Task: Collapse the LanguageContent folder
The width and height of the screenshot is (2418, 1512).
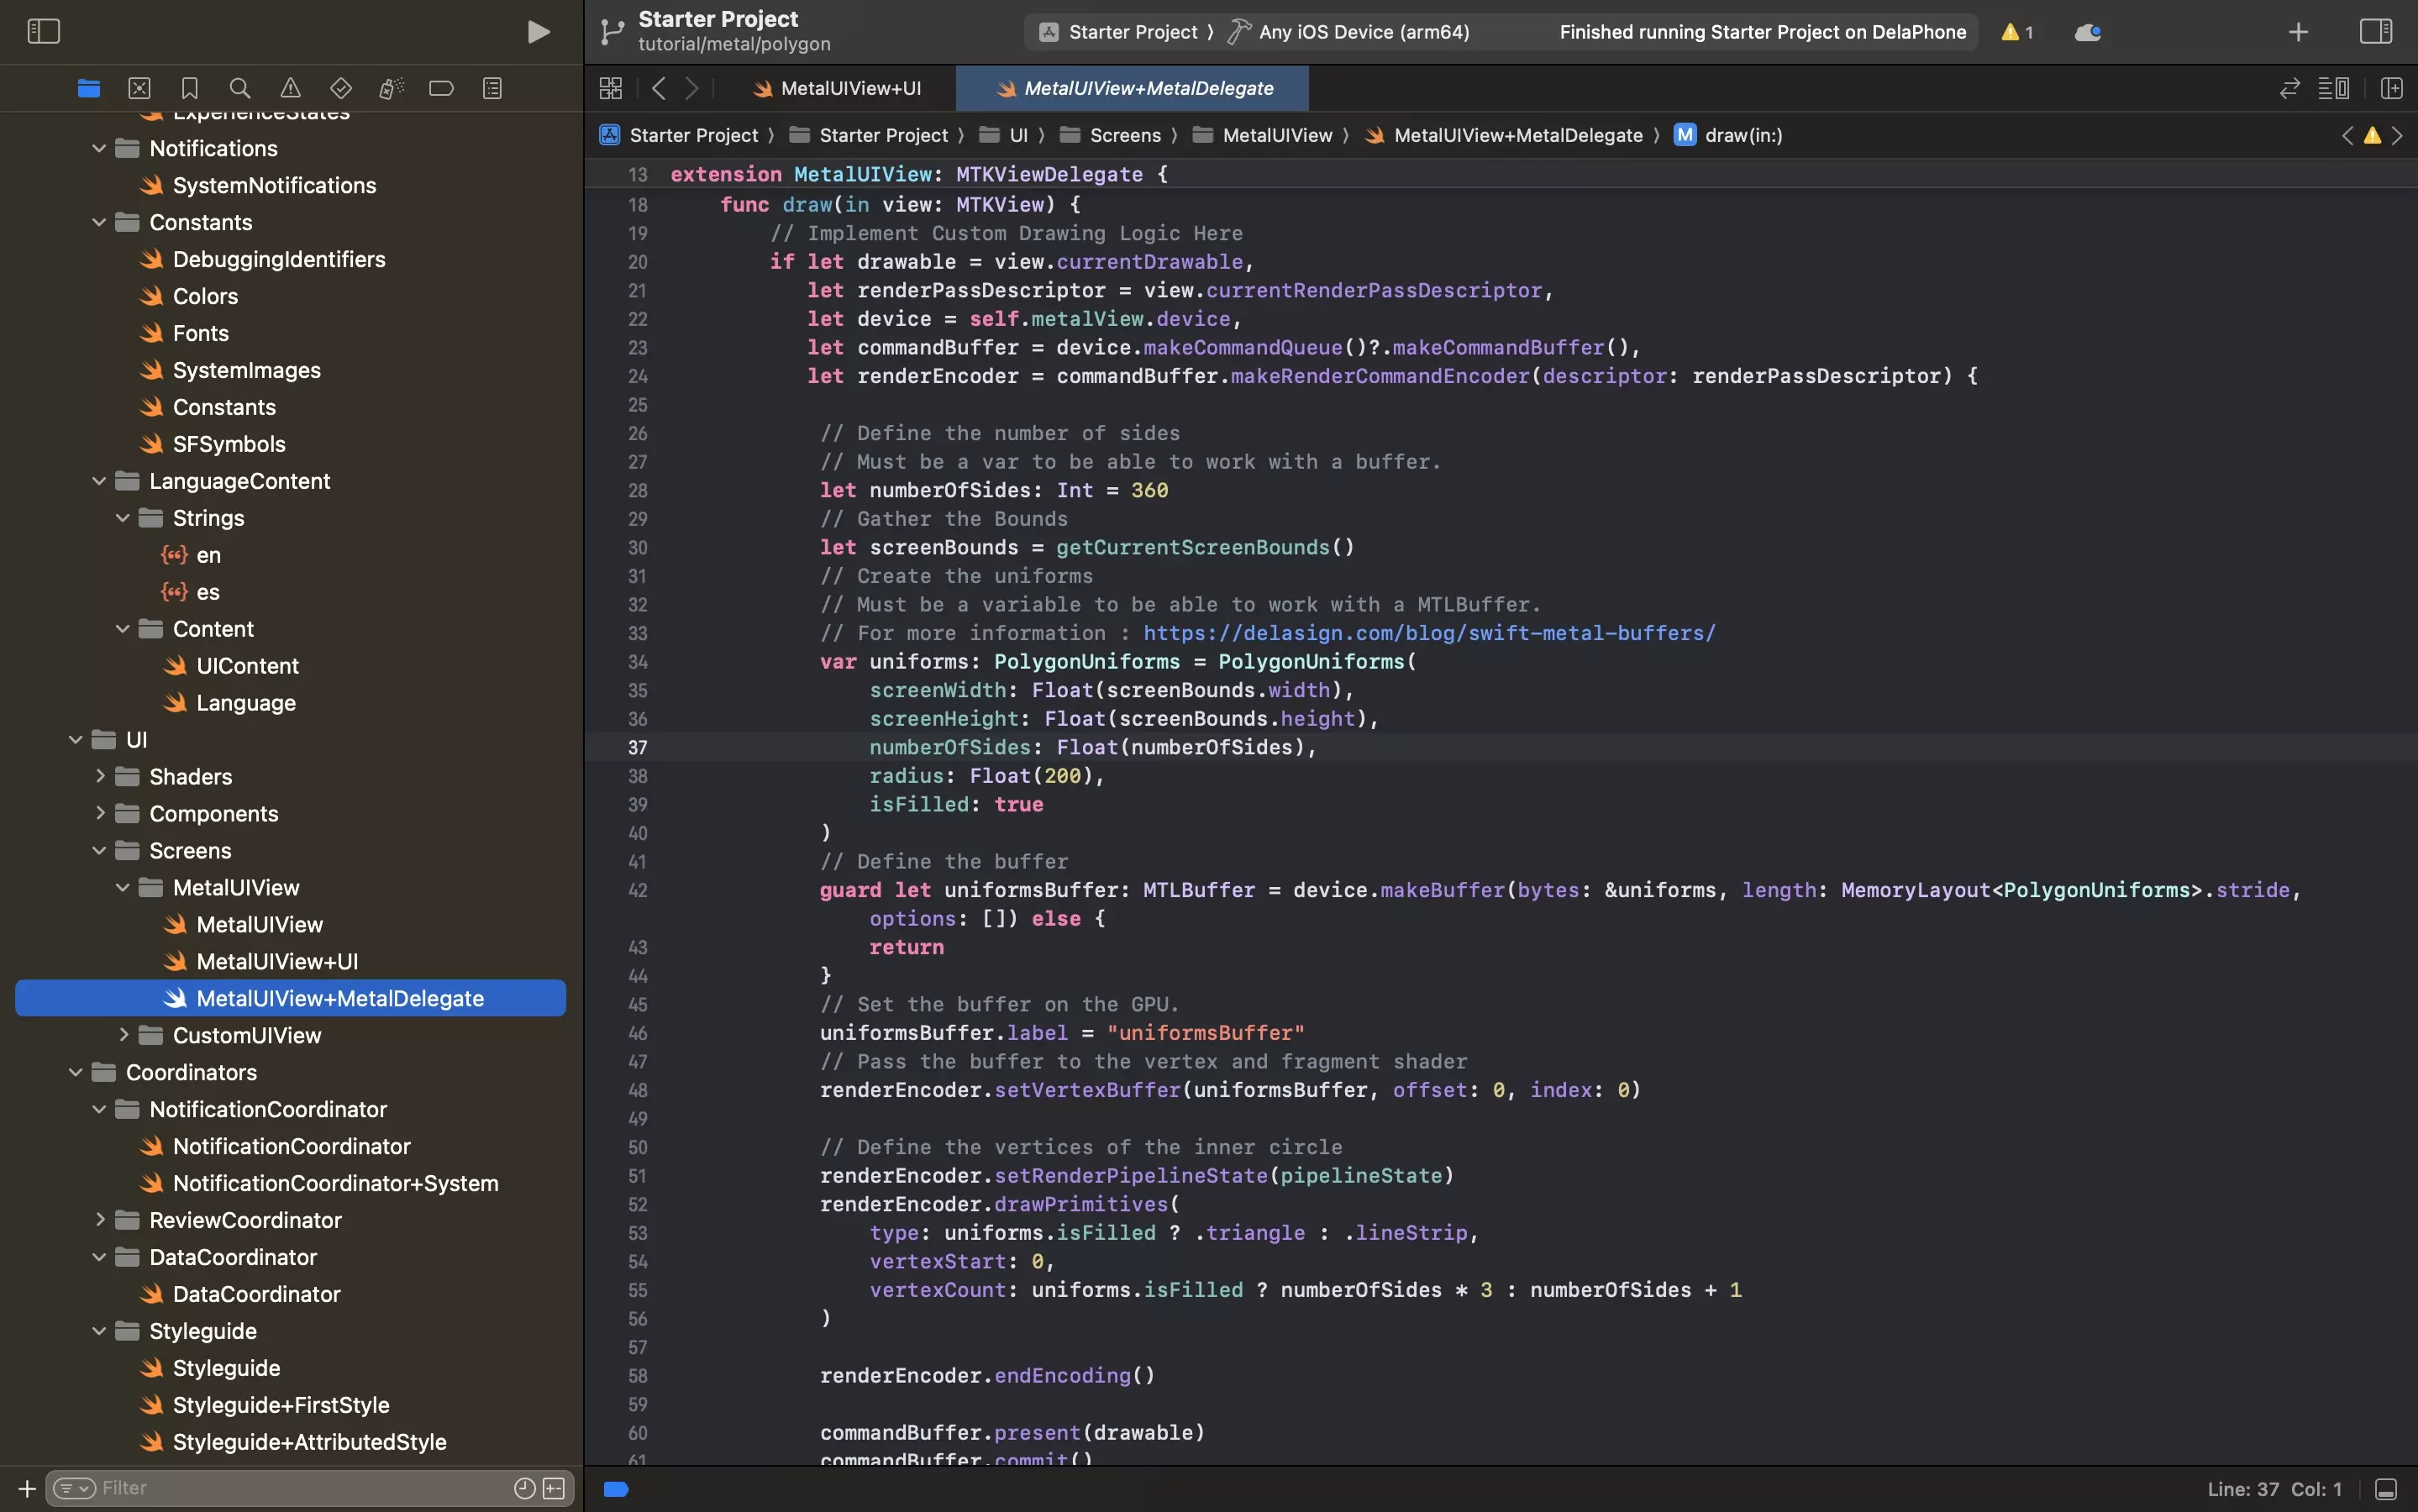Action: pos(99,481)
